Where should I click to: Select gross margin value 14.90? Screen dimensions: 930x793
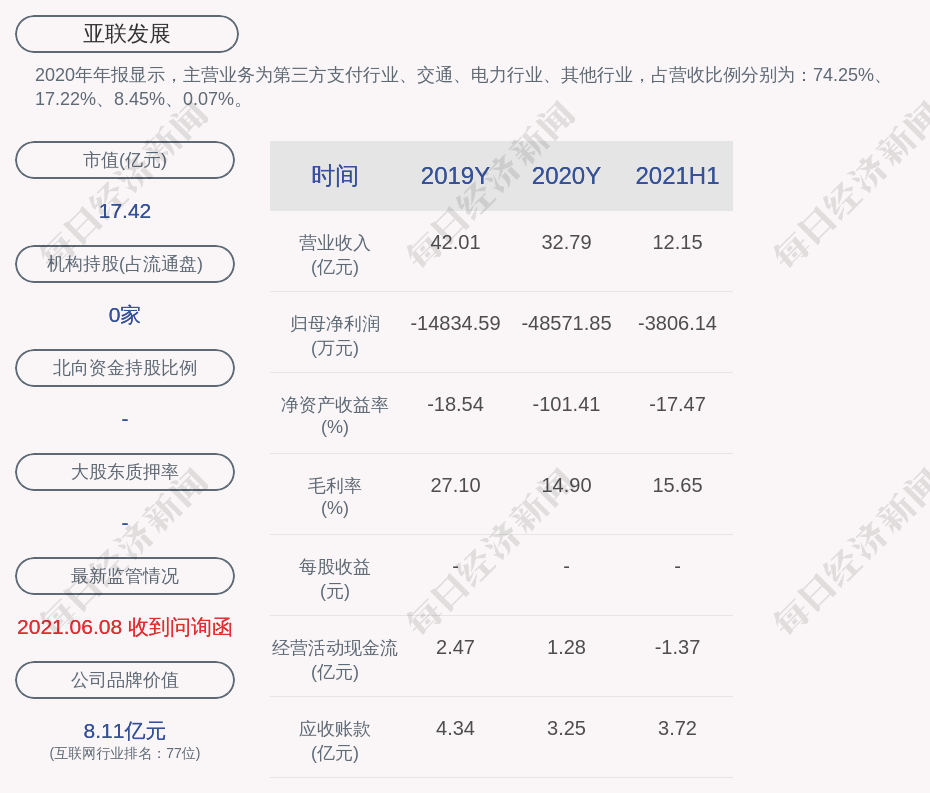[x=566, y=485]
